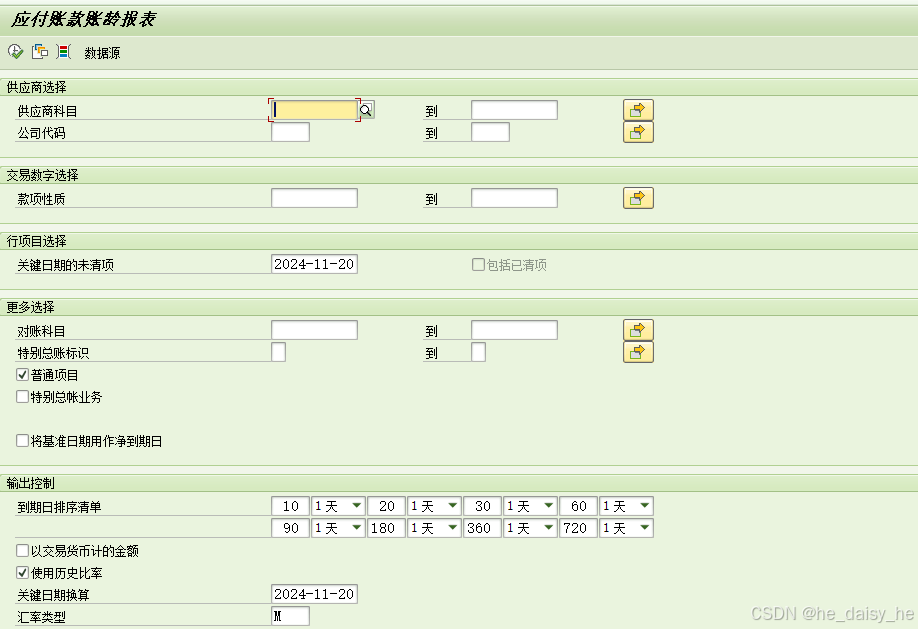Open the 数据源 toolbar button
This screenshot has height=629, width=918.
point(102,53)
